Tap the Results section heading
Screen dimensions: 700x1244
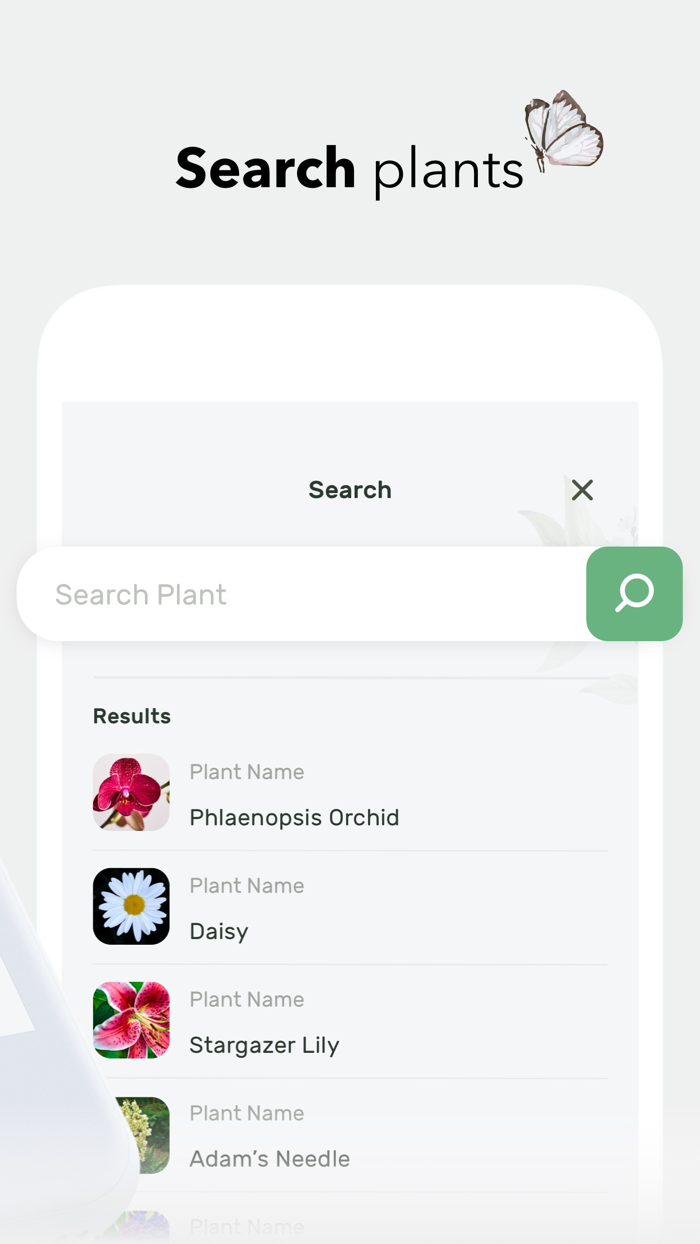[131, 716]
